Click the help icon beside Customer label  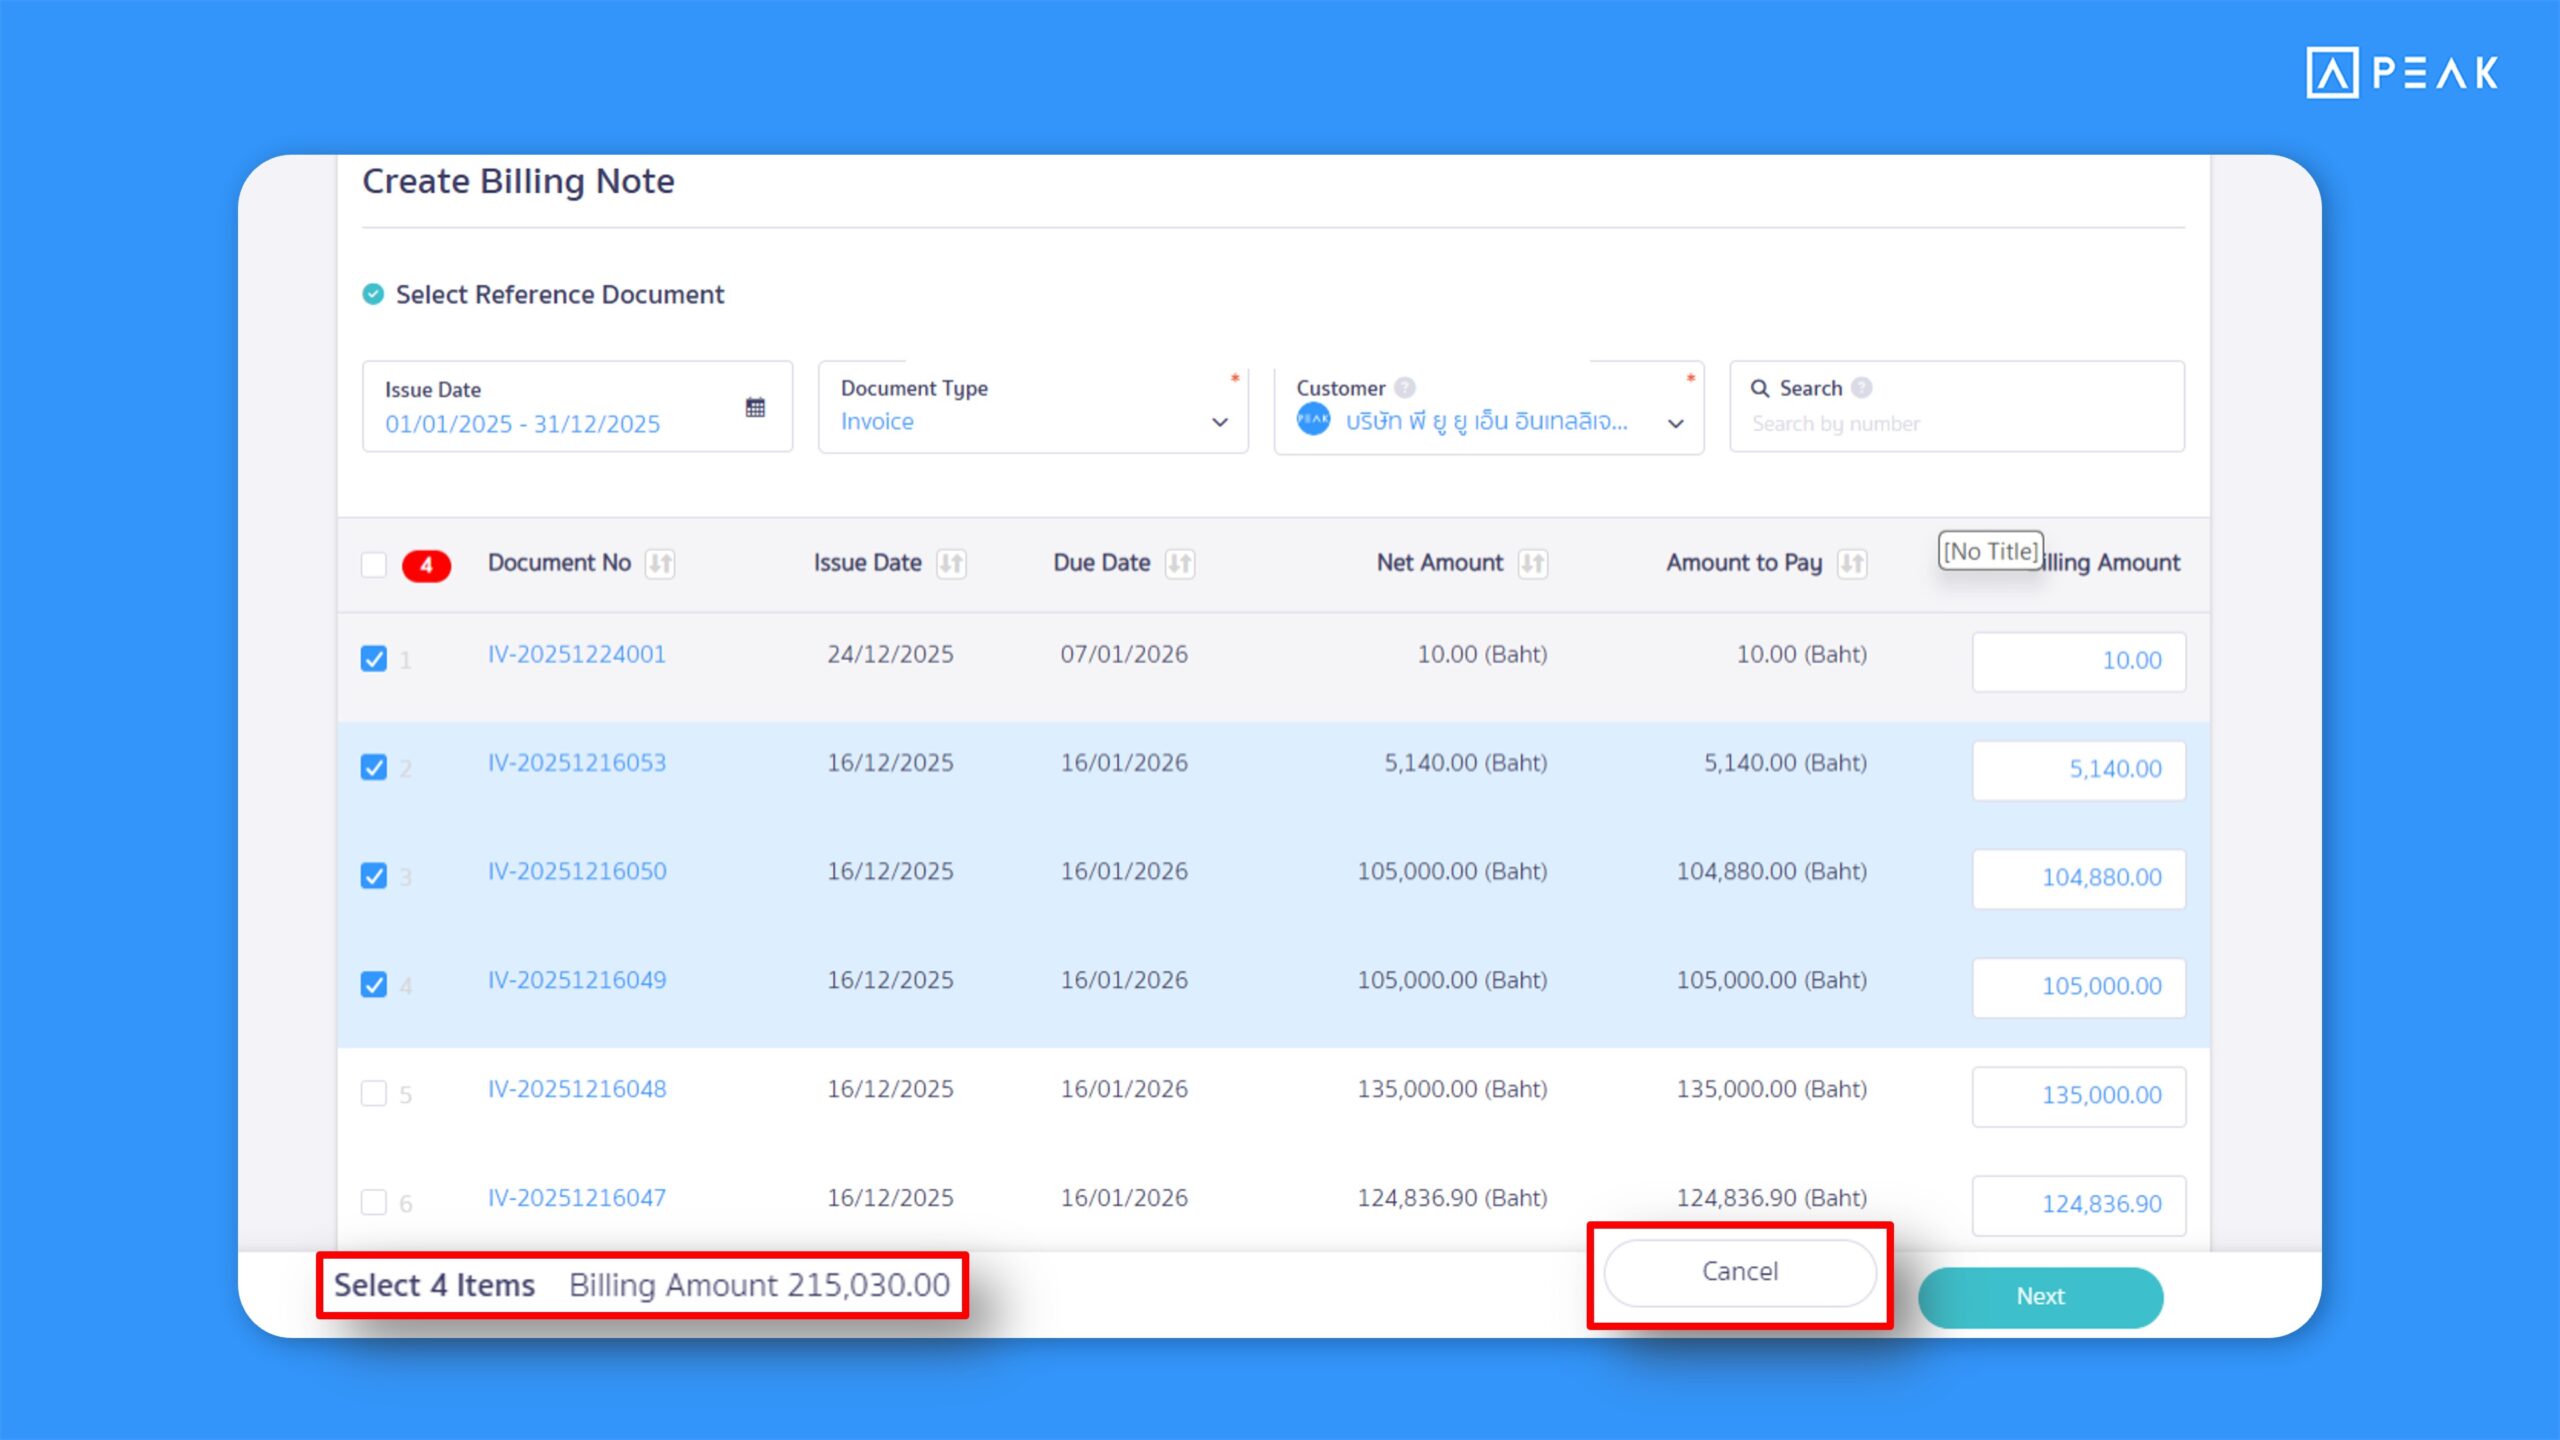[x=1404, y=388]
